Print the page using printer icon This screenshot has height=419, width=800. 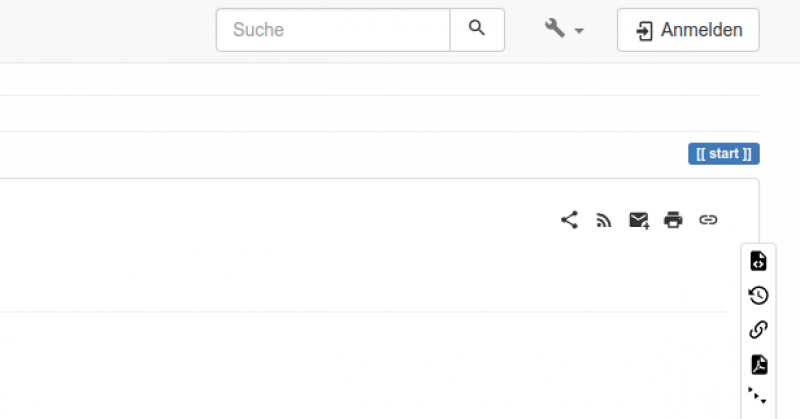click(673, 220)
